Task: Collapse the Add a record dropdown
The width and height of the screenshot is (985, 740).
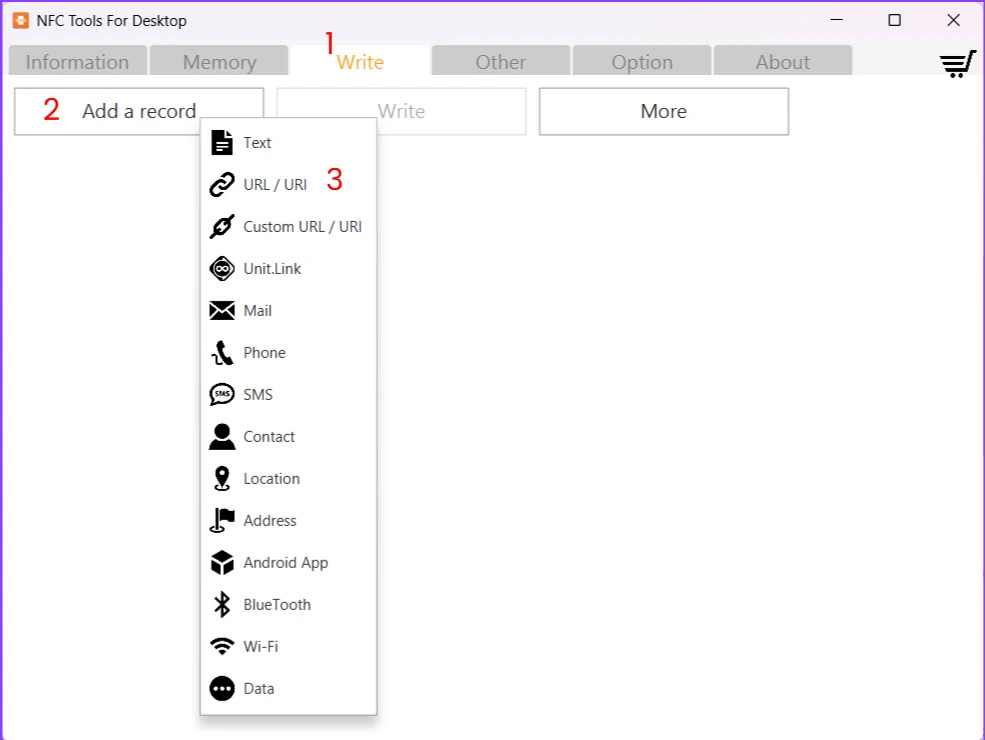Action: [138, 111]
